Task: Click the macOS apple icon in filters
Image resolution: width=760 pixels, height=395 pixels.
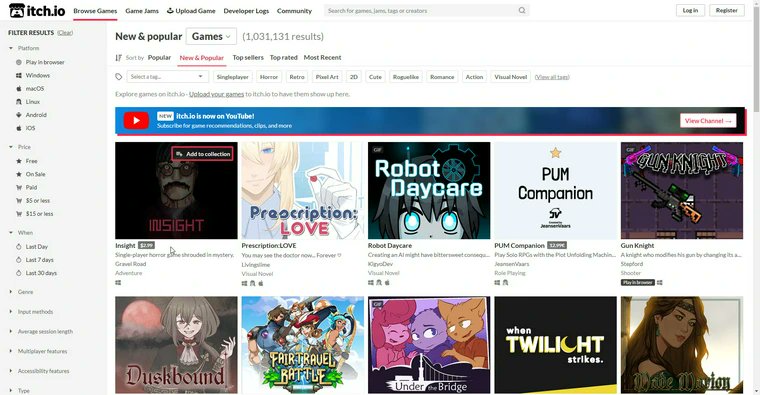Action: [19, 89]
